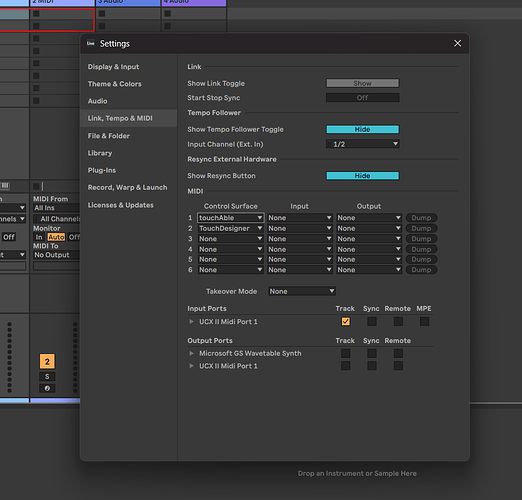Click Dump button for control surface 1
The image size is (522, 500).
click(421, 218)
